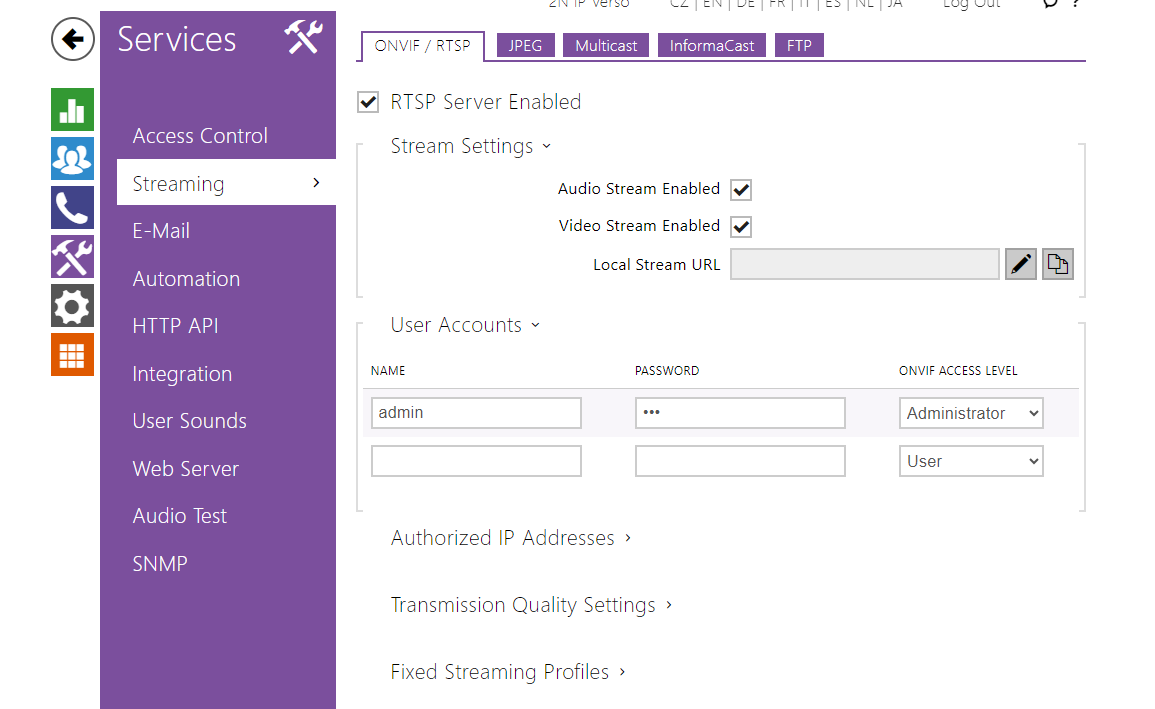Viewport: 1155px width, 709px height.
Task: Open the Hardware gear icon
Action: [72, 305]
